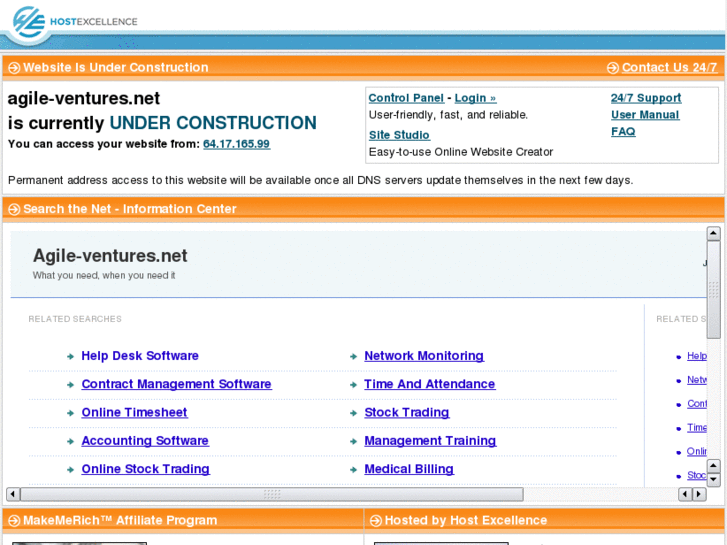Open the Contact Us 24/7 link

point(670,68)
